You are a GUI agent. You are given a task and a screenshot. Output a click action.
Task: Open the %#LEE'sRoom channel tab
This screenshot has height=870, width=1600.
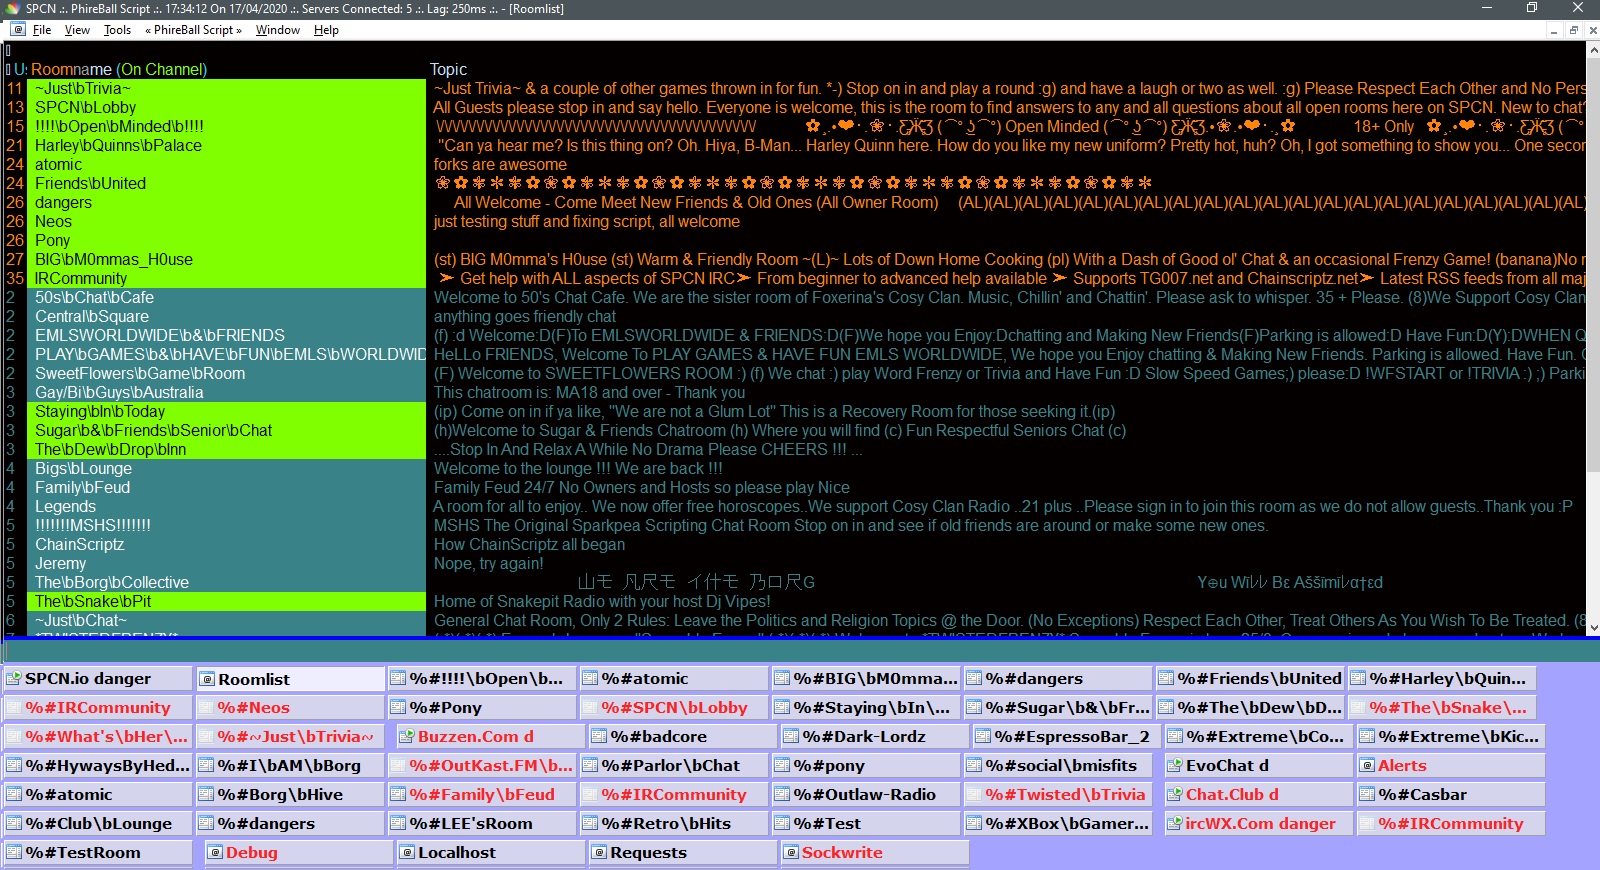coord(482,824)
